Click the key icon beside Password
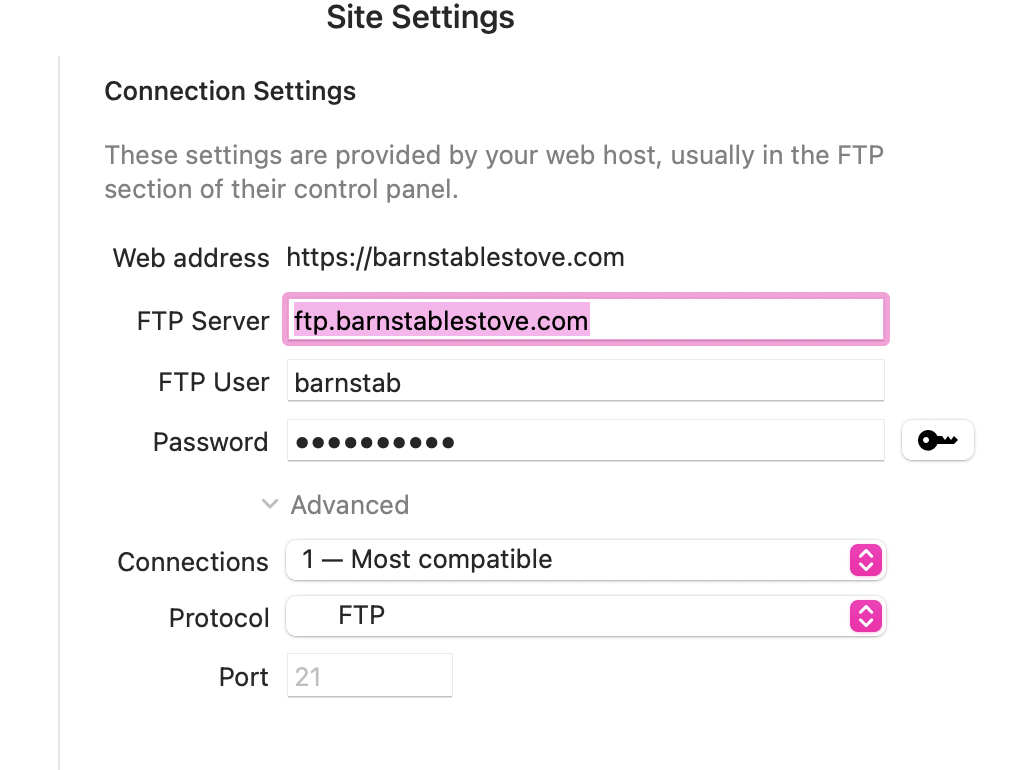This screenshot has height=770, width=1034. [x=937, y=440]
